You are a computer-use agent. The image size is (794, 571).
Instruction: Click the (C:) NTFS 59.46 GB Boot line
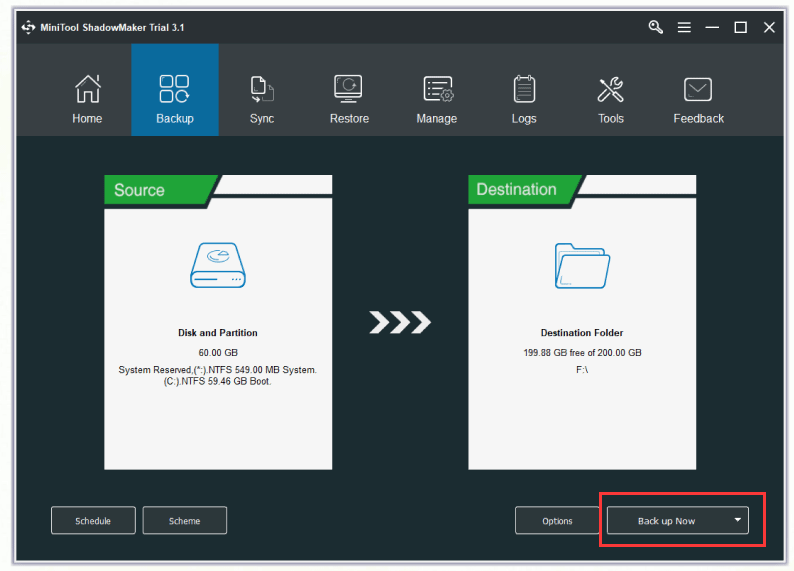click(x=218, y=381)
